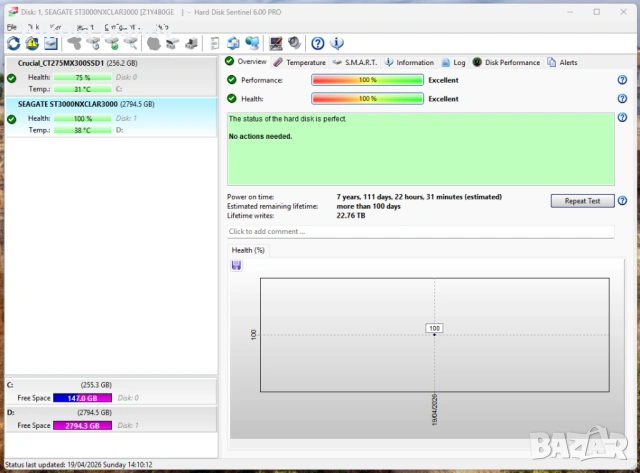This screenshot has width=640, height=473.
Task: Switch to the Information tab
Action: (x=409, y=62)
